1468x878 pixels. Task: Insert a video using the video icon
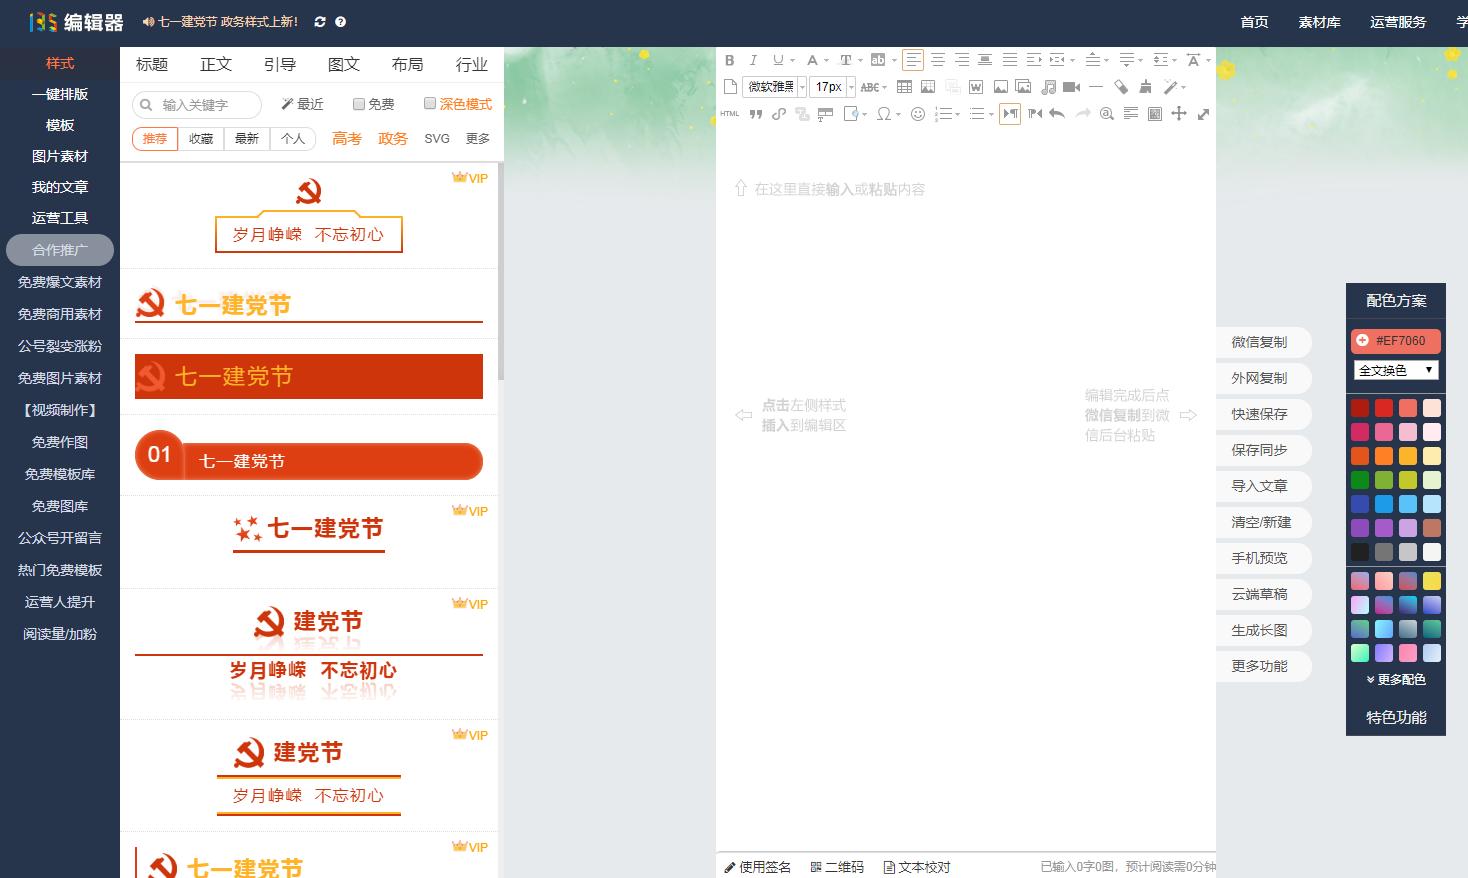tap(1071, 87)
